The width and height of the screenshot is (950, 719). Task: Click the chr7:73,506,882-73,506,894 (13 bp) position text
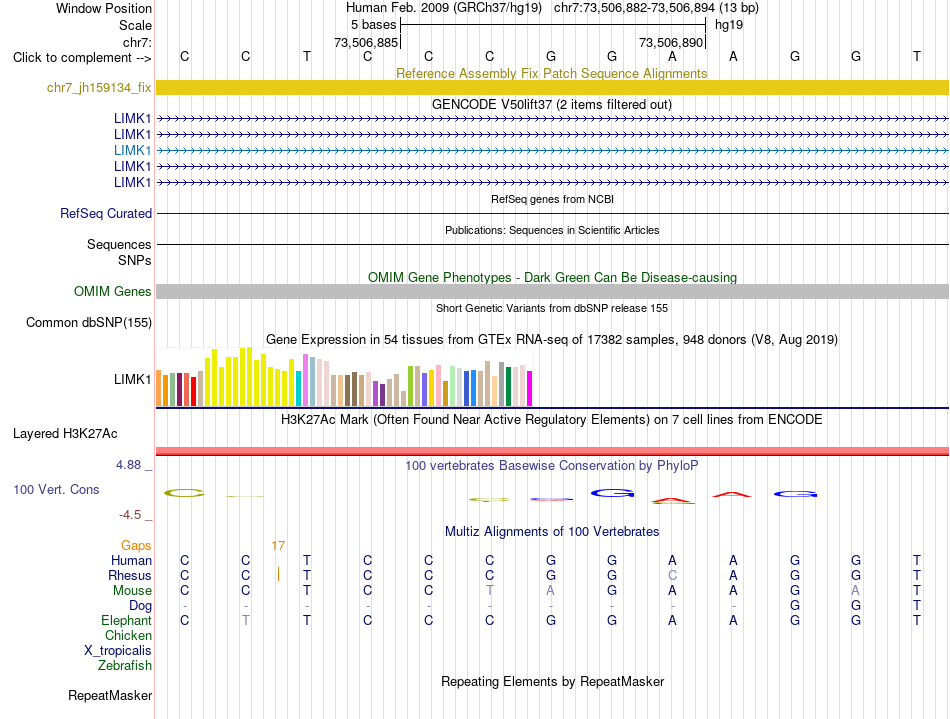point(656,8)
